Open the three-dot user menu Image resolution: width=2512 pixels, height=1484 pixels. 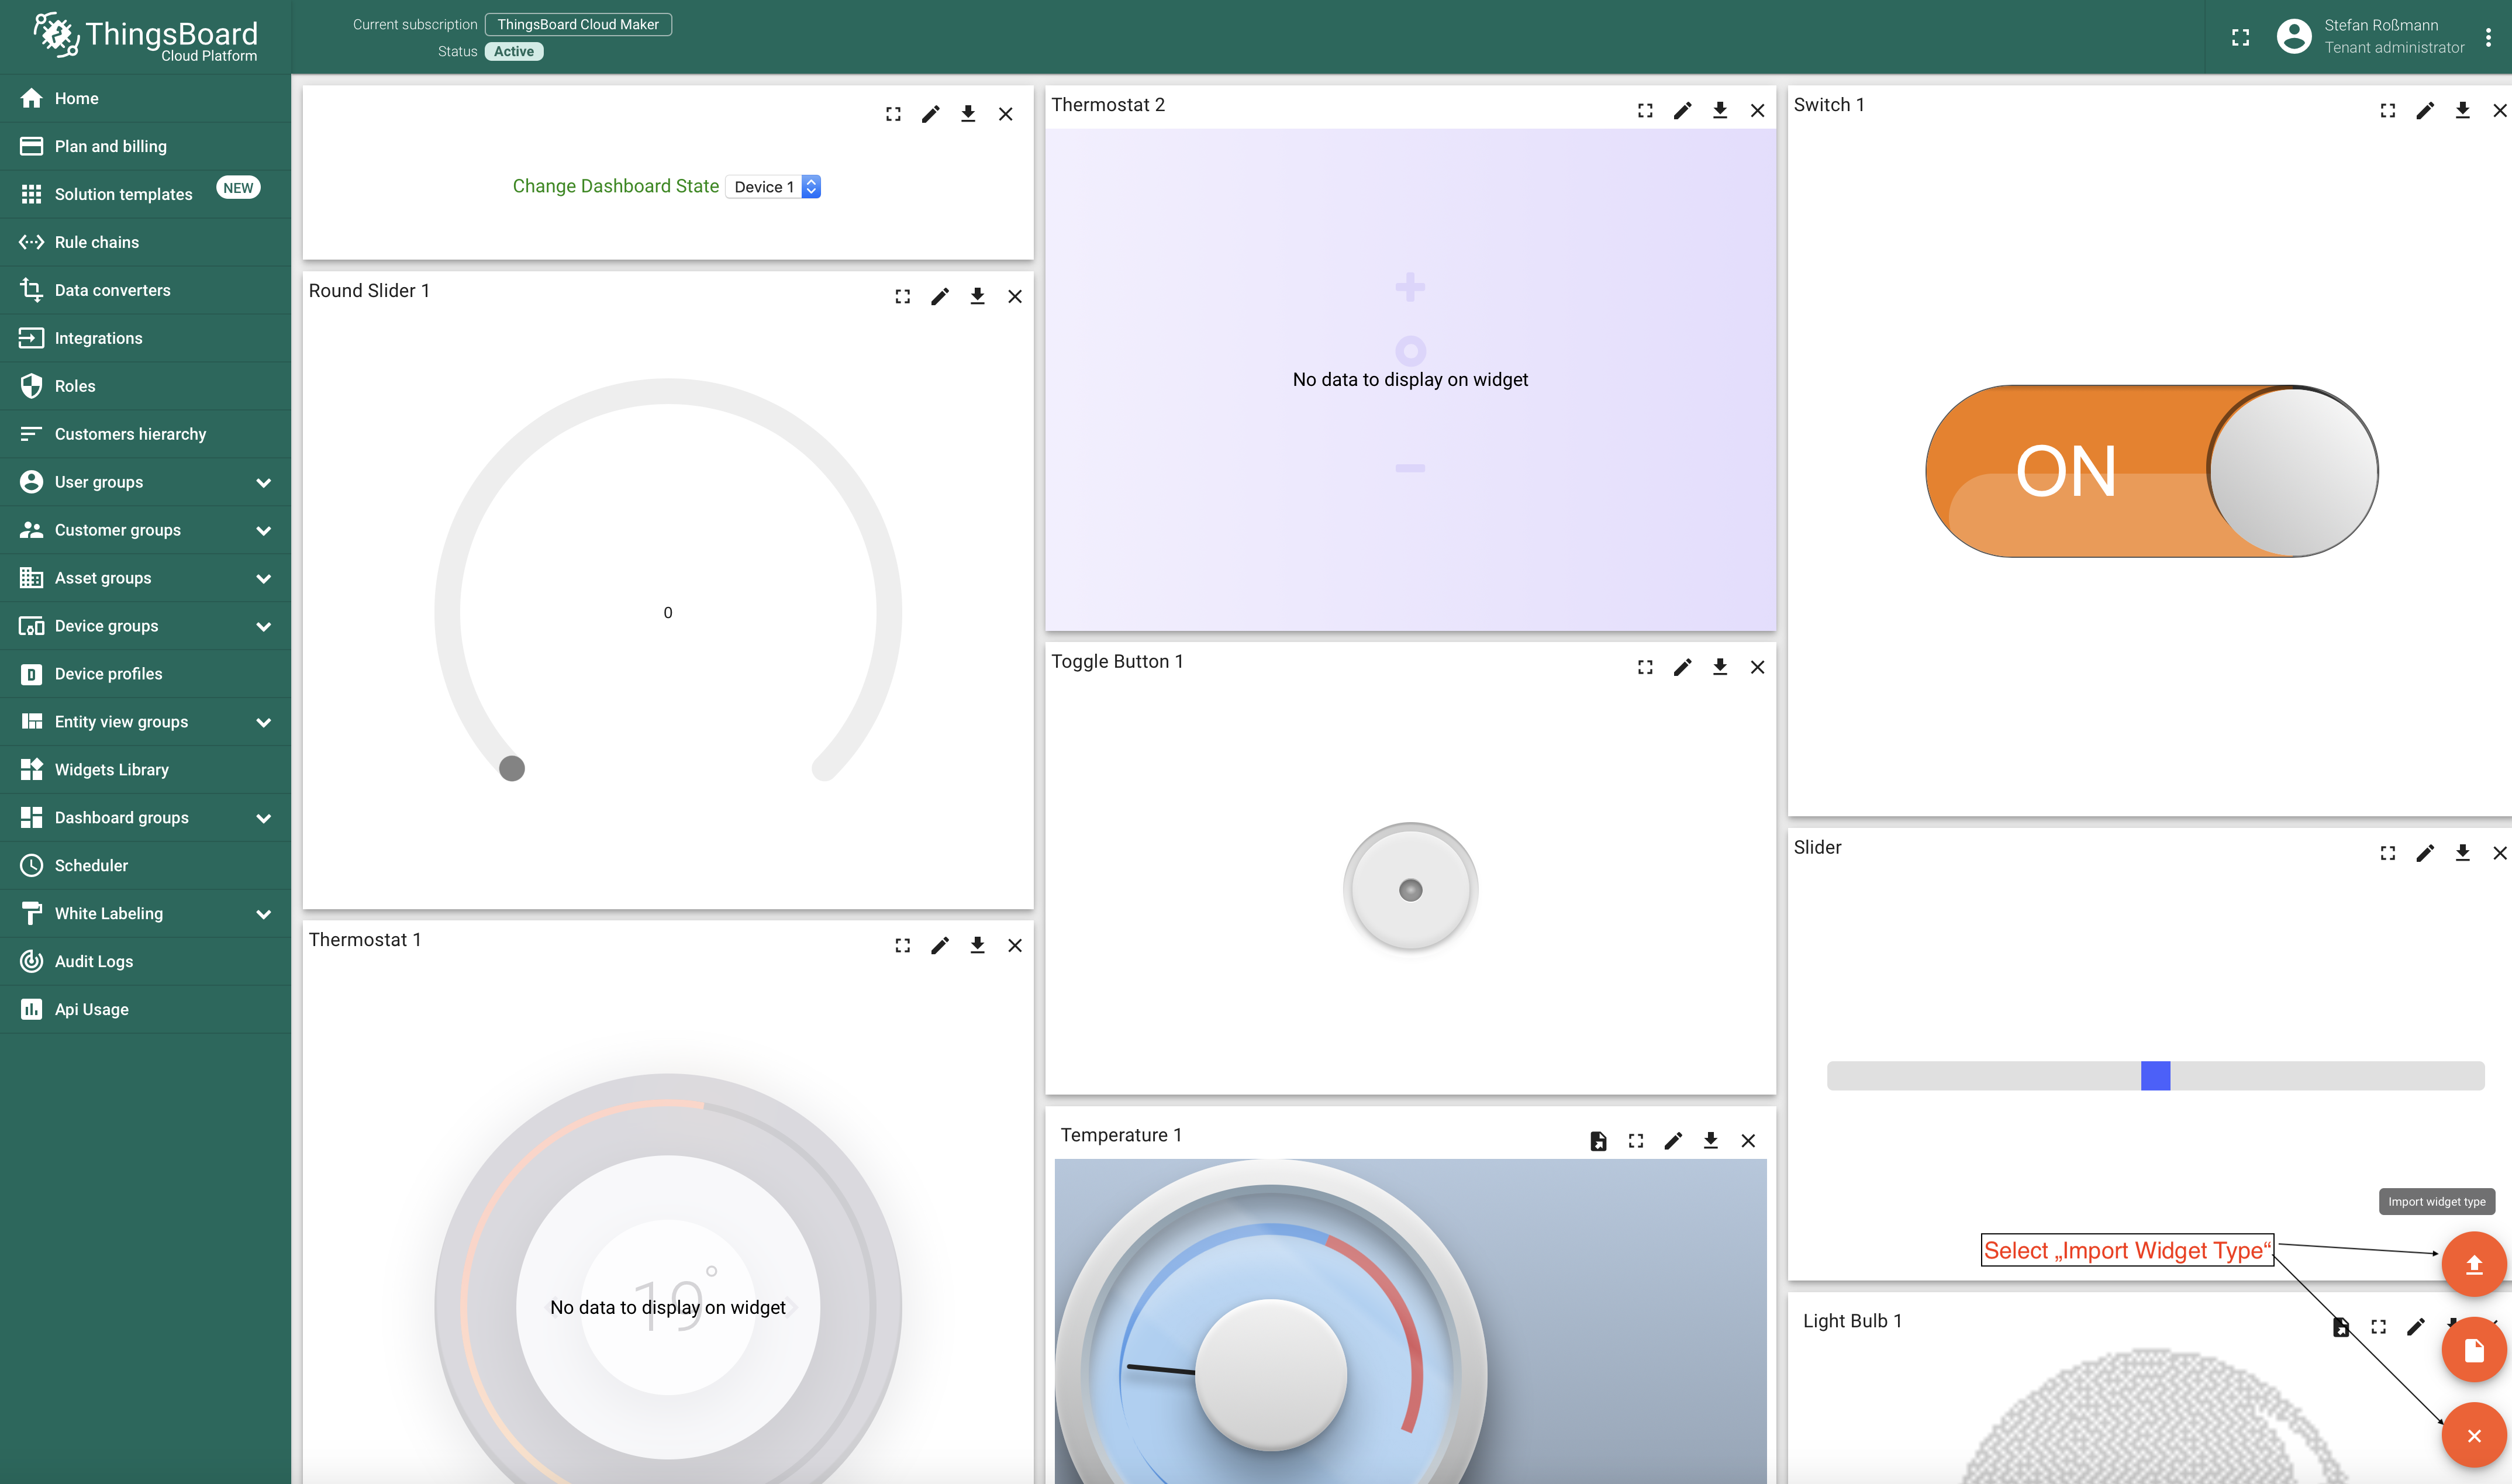click(x=2488, y=37)
